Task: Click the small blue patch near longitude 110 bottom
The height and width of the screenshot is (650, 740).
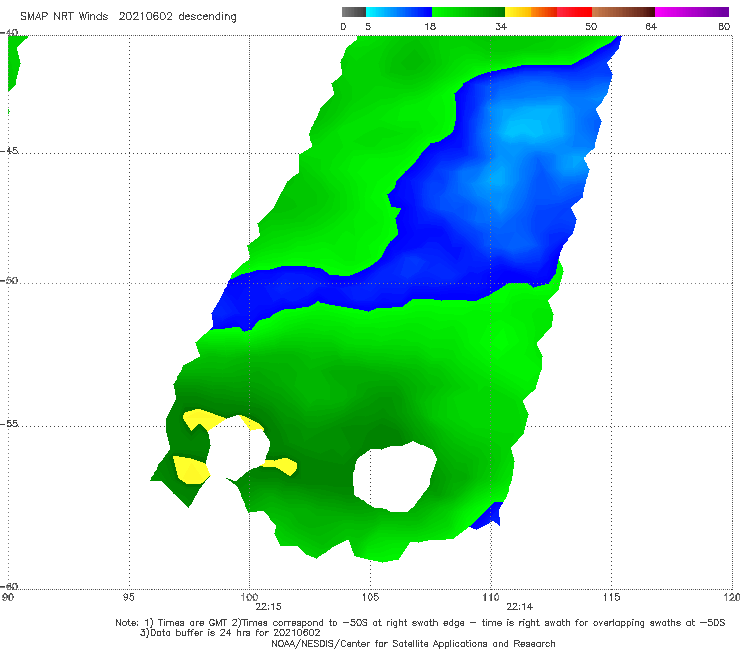Action: [487, 516]
